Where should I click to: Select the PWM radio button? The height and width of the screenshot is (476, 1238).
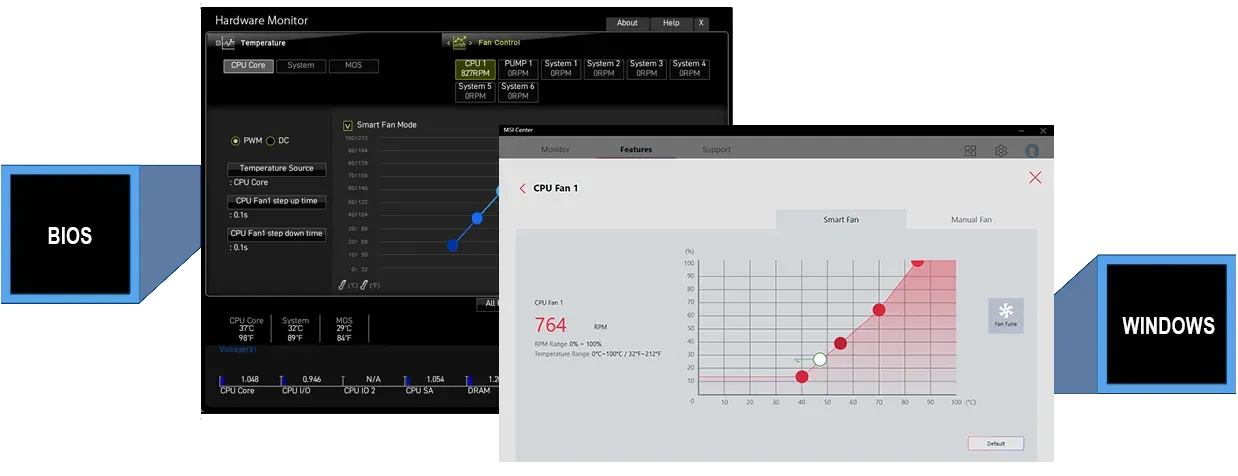click(236, 141)
